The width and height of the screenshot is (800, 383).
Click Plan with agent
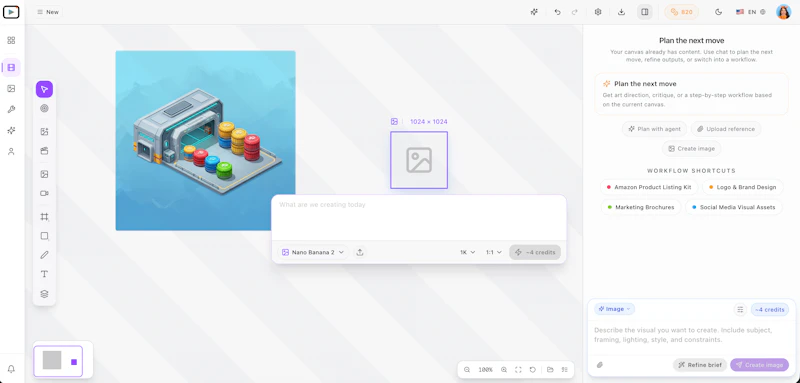pos(654,129)
